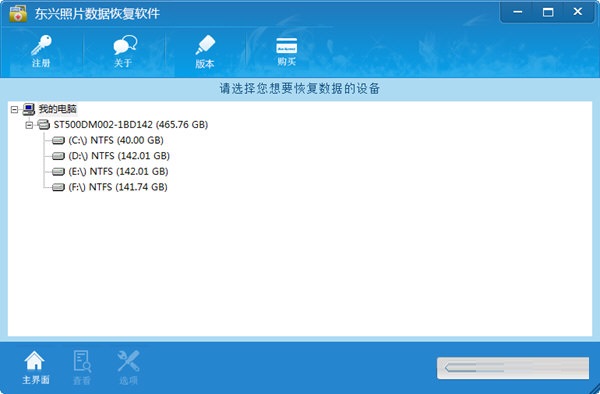Image resolution: width=600 pixels, height=394 pixels.
Task: Click the 东兴照片数据恢复软件 window title
Action: (97, 14)
